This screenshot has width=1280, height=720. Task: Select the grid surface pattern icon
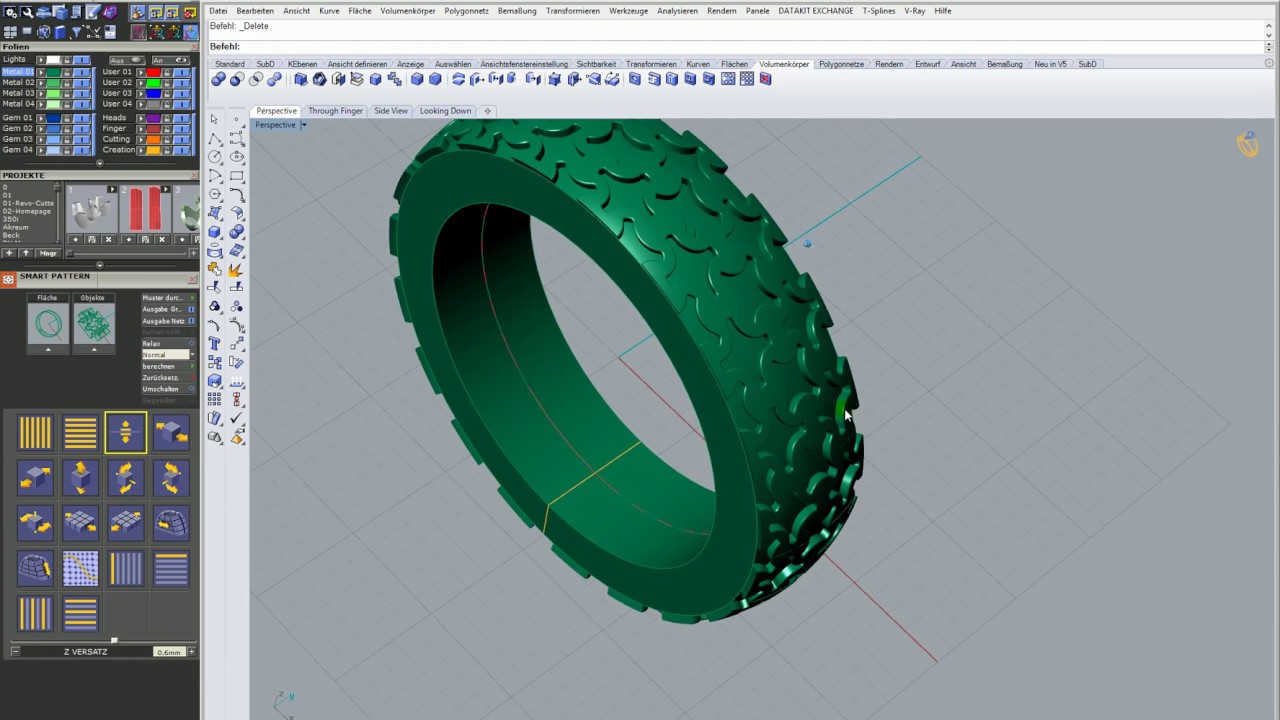click(81, 523)
